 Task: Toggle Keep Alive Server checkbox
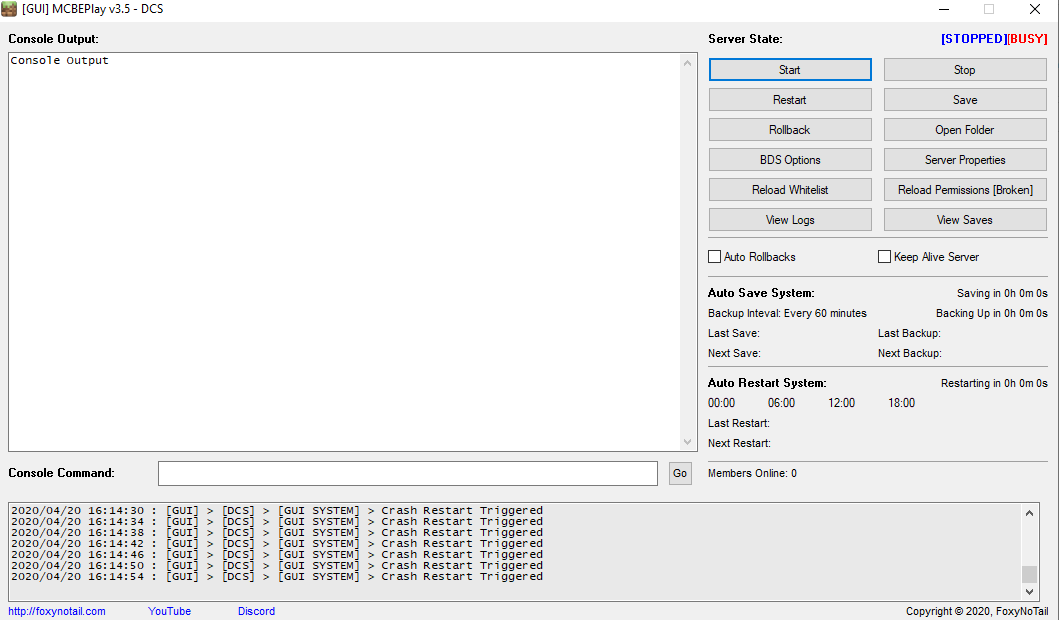(x=884, y=257)
